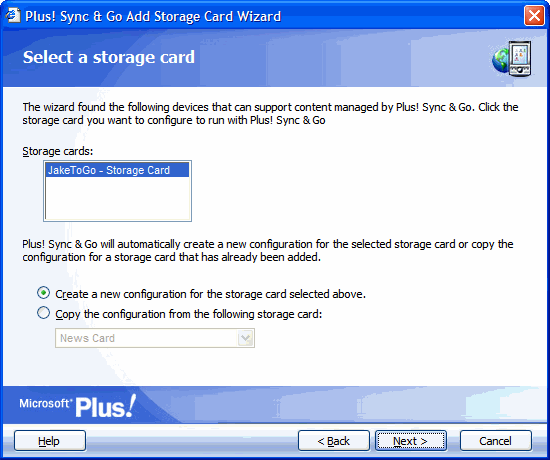Image resolution: width=550 pixels, height=460 pixels.
Task: Click the wizard title bar text
Action: pos(153,16)
